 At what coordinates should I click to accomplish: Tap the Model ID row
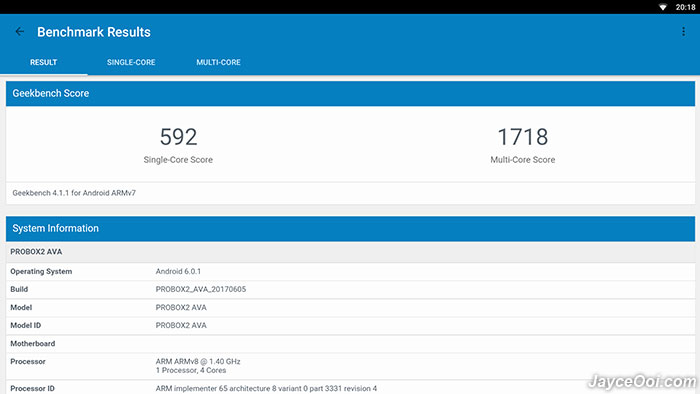(350, 325)
